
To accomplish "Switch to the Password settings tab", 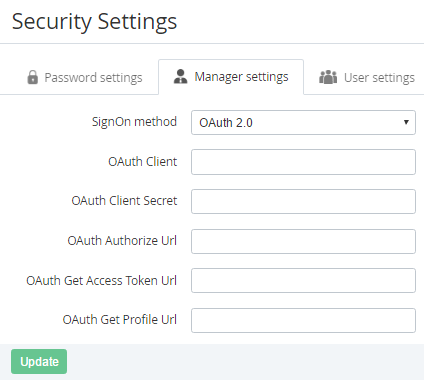I will point(85,78).
